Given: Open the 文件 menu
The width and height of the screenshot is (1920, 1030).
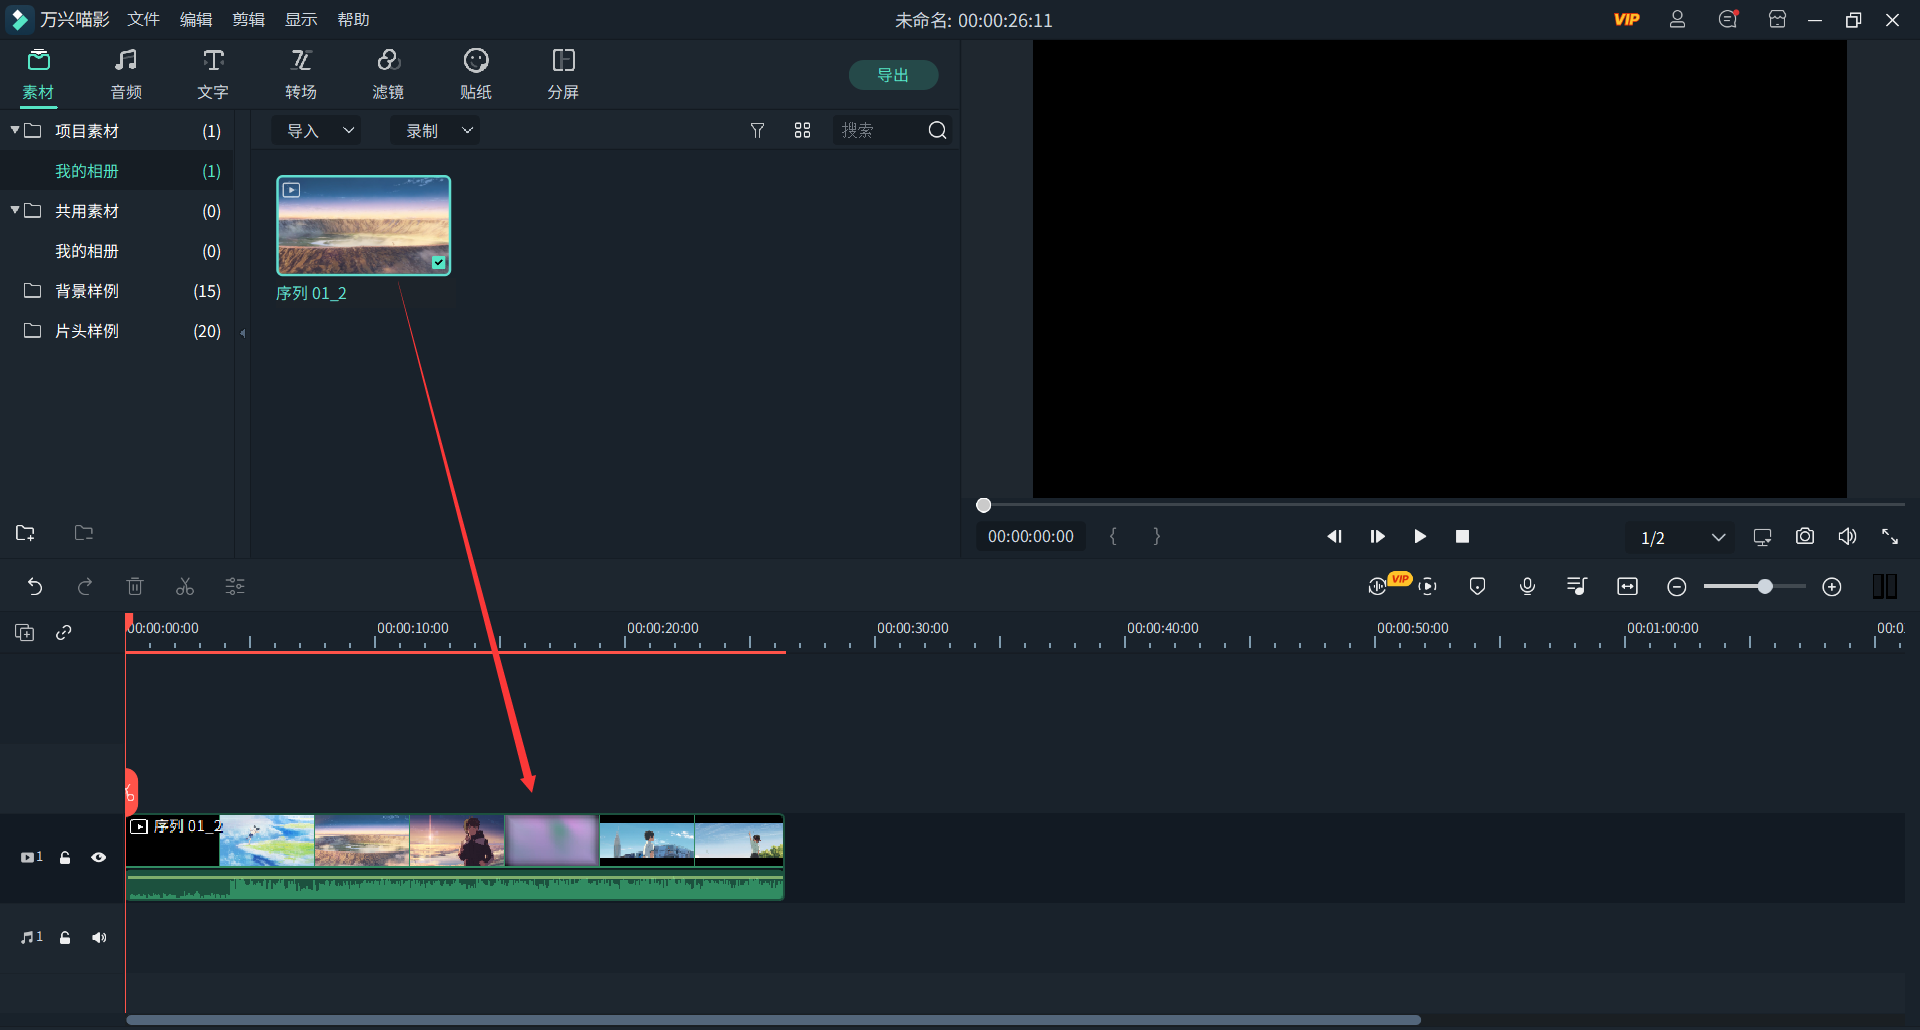Looking at the screenshot, I should pos(143,20).
